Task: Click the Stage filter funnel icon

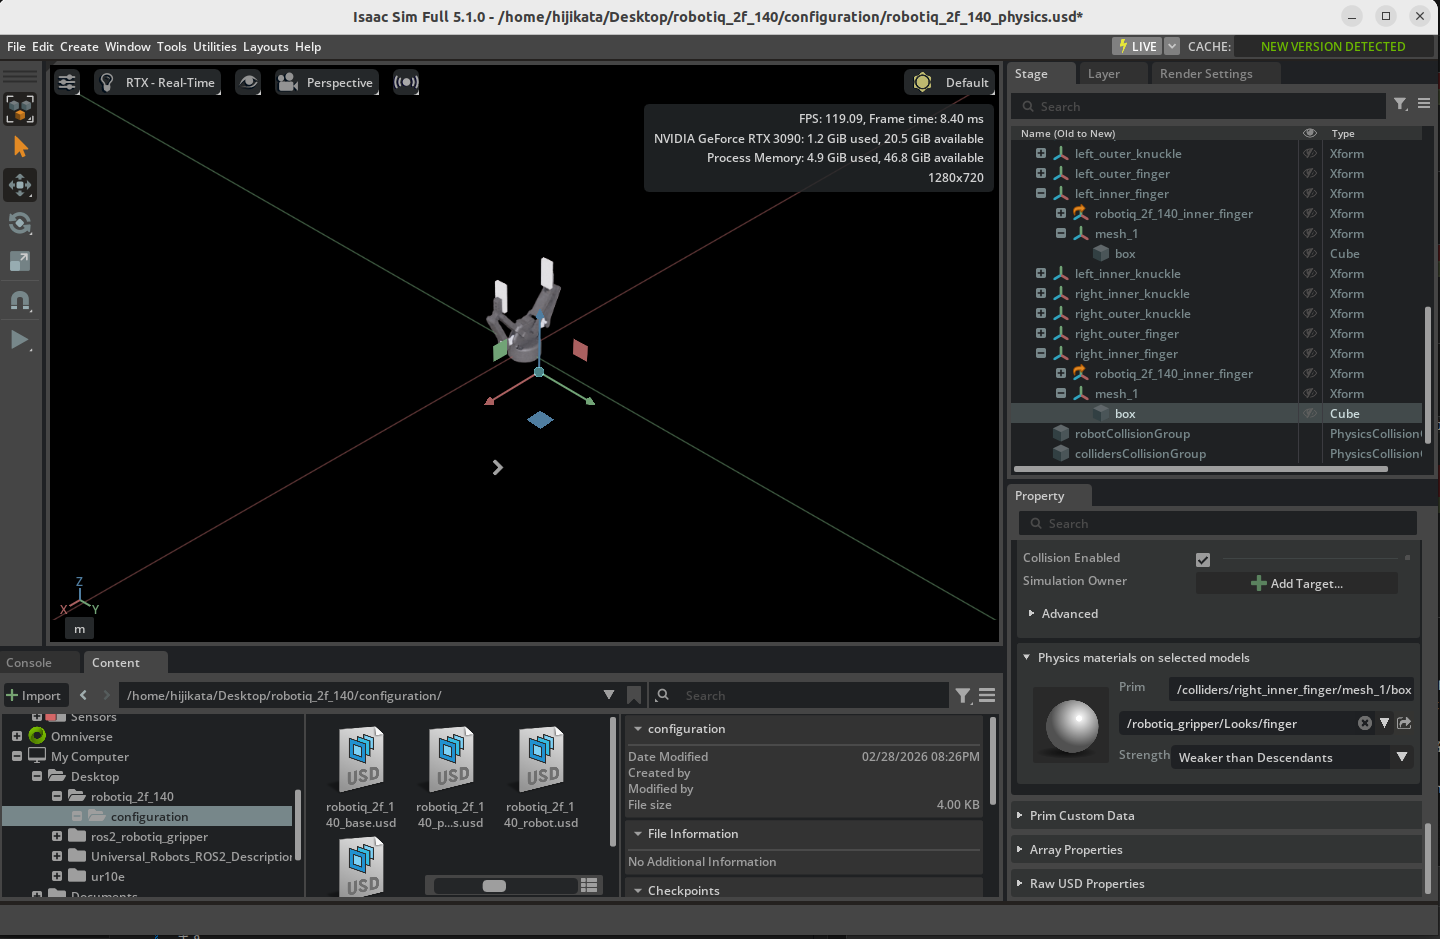Action: [1400, 104]
